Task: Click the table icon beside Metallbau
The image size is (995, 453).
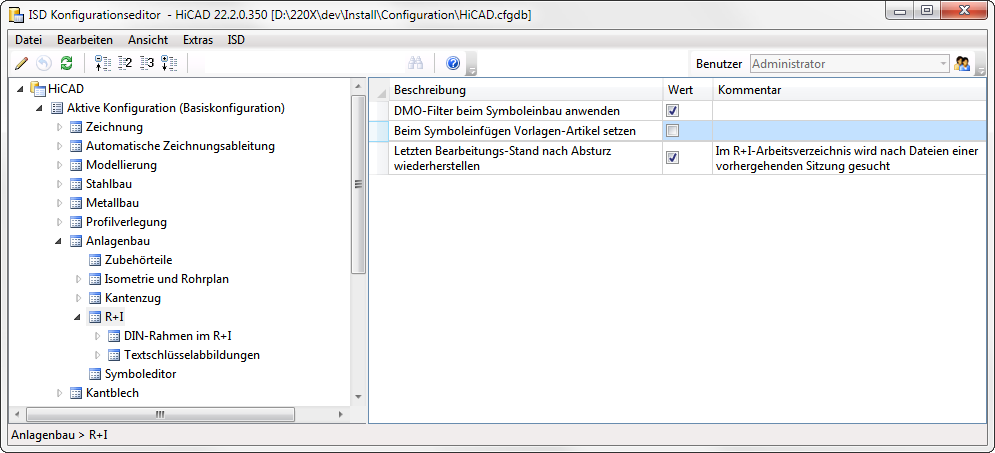Action: 76,203
